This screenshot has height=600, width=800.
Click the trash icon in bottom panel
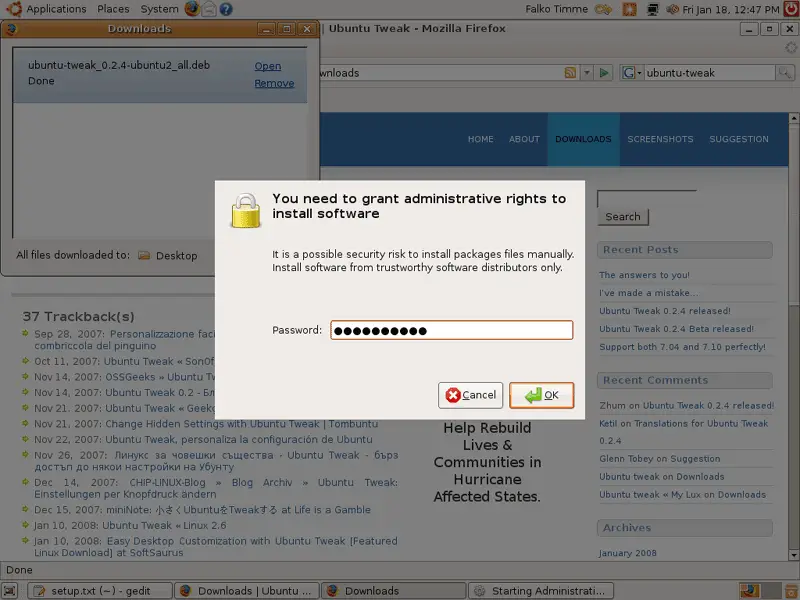pos(790,591)
